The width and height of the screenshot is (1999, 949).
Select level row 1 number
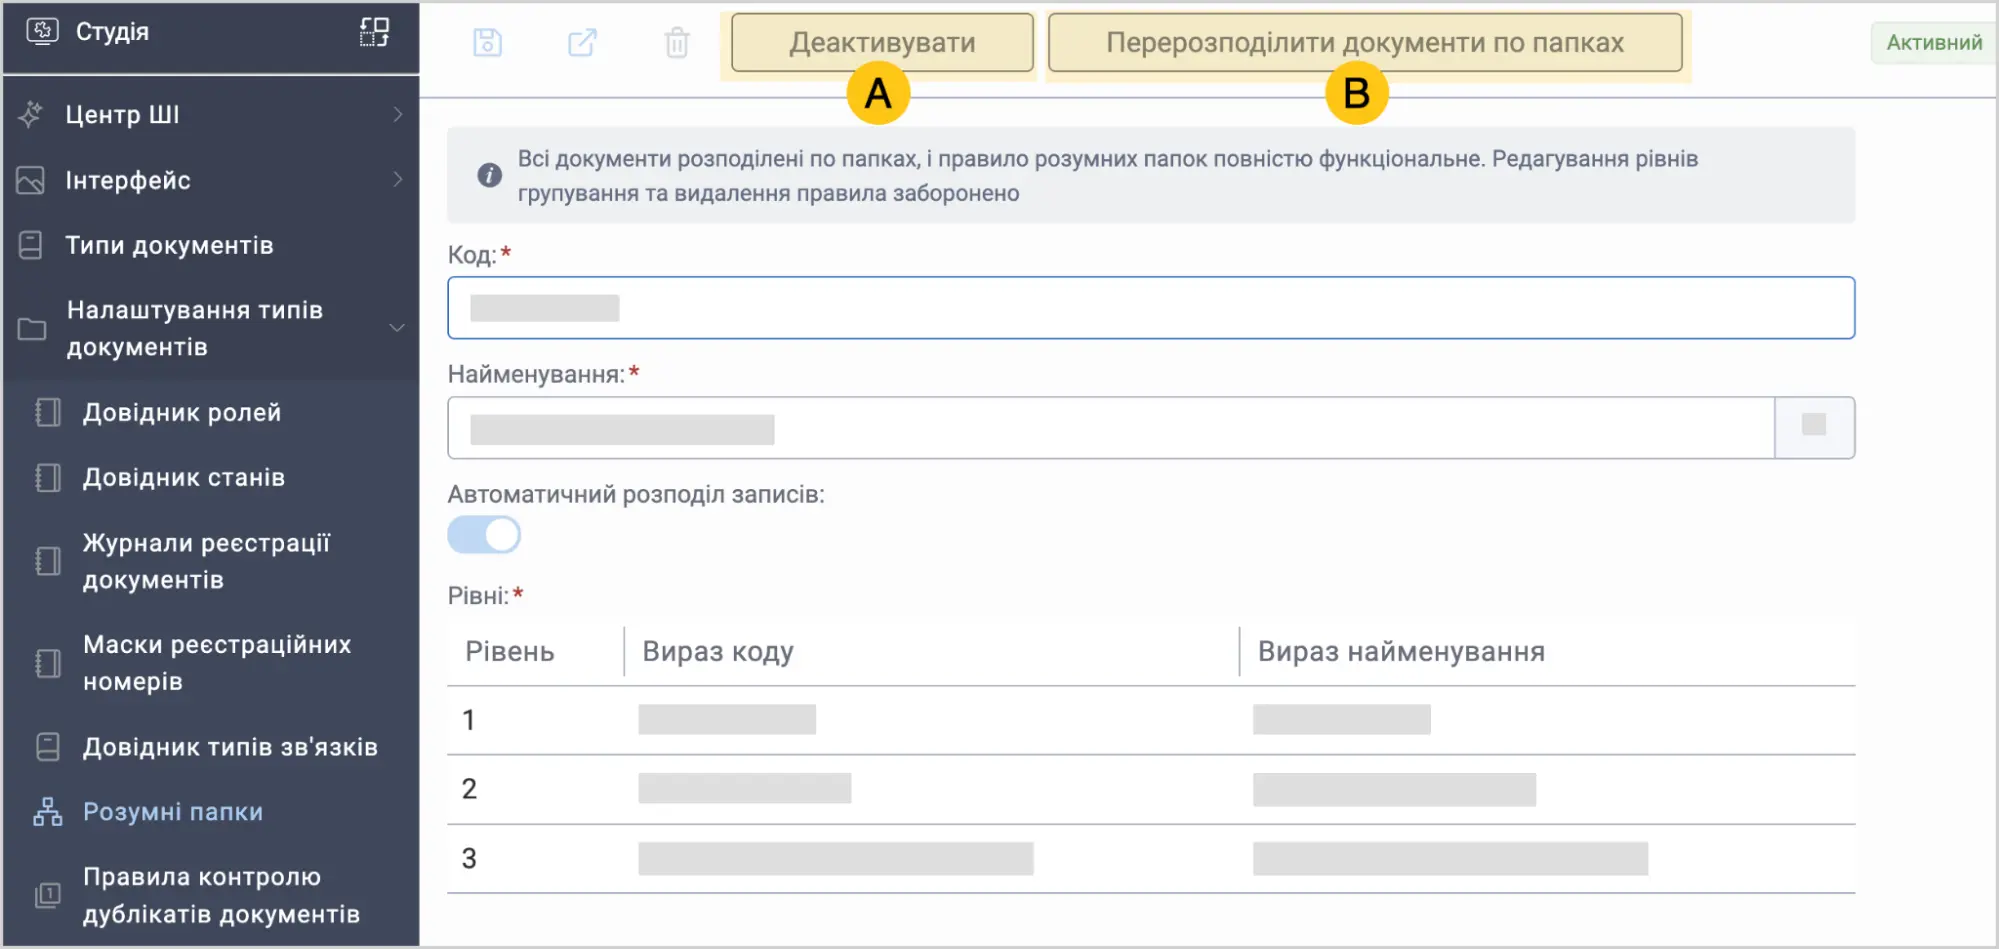(469, 720)
